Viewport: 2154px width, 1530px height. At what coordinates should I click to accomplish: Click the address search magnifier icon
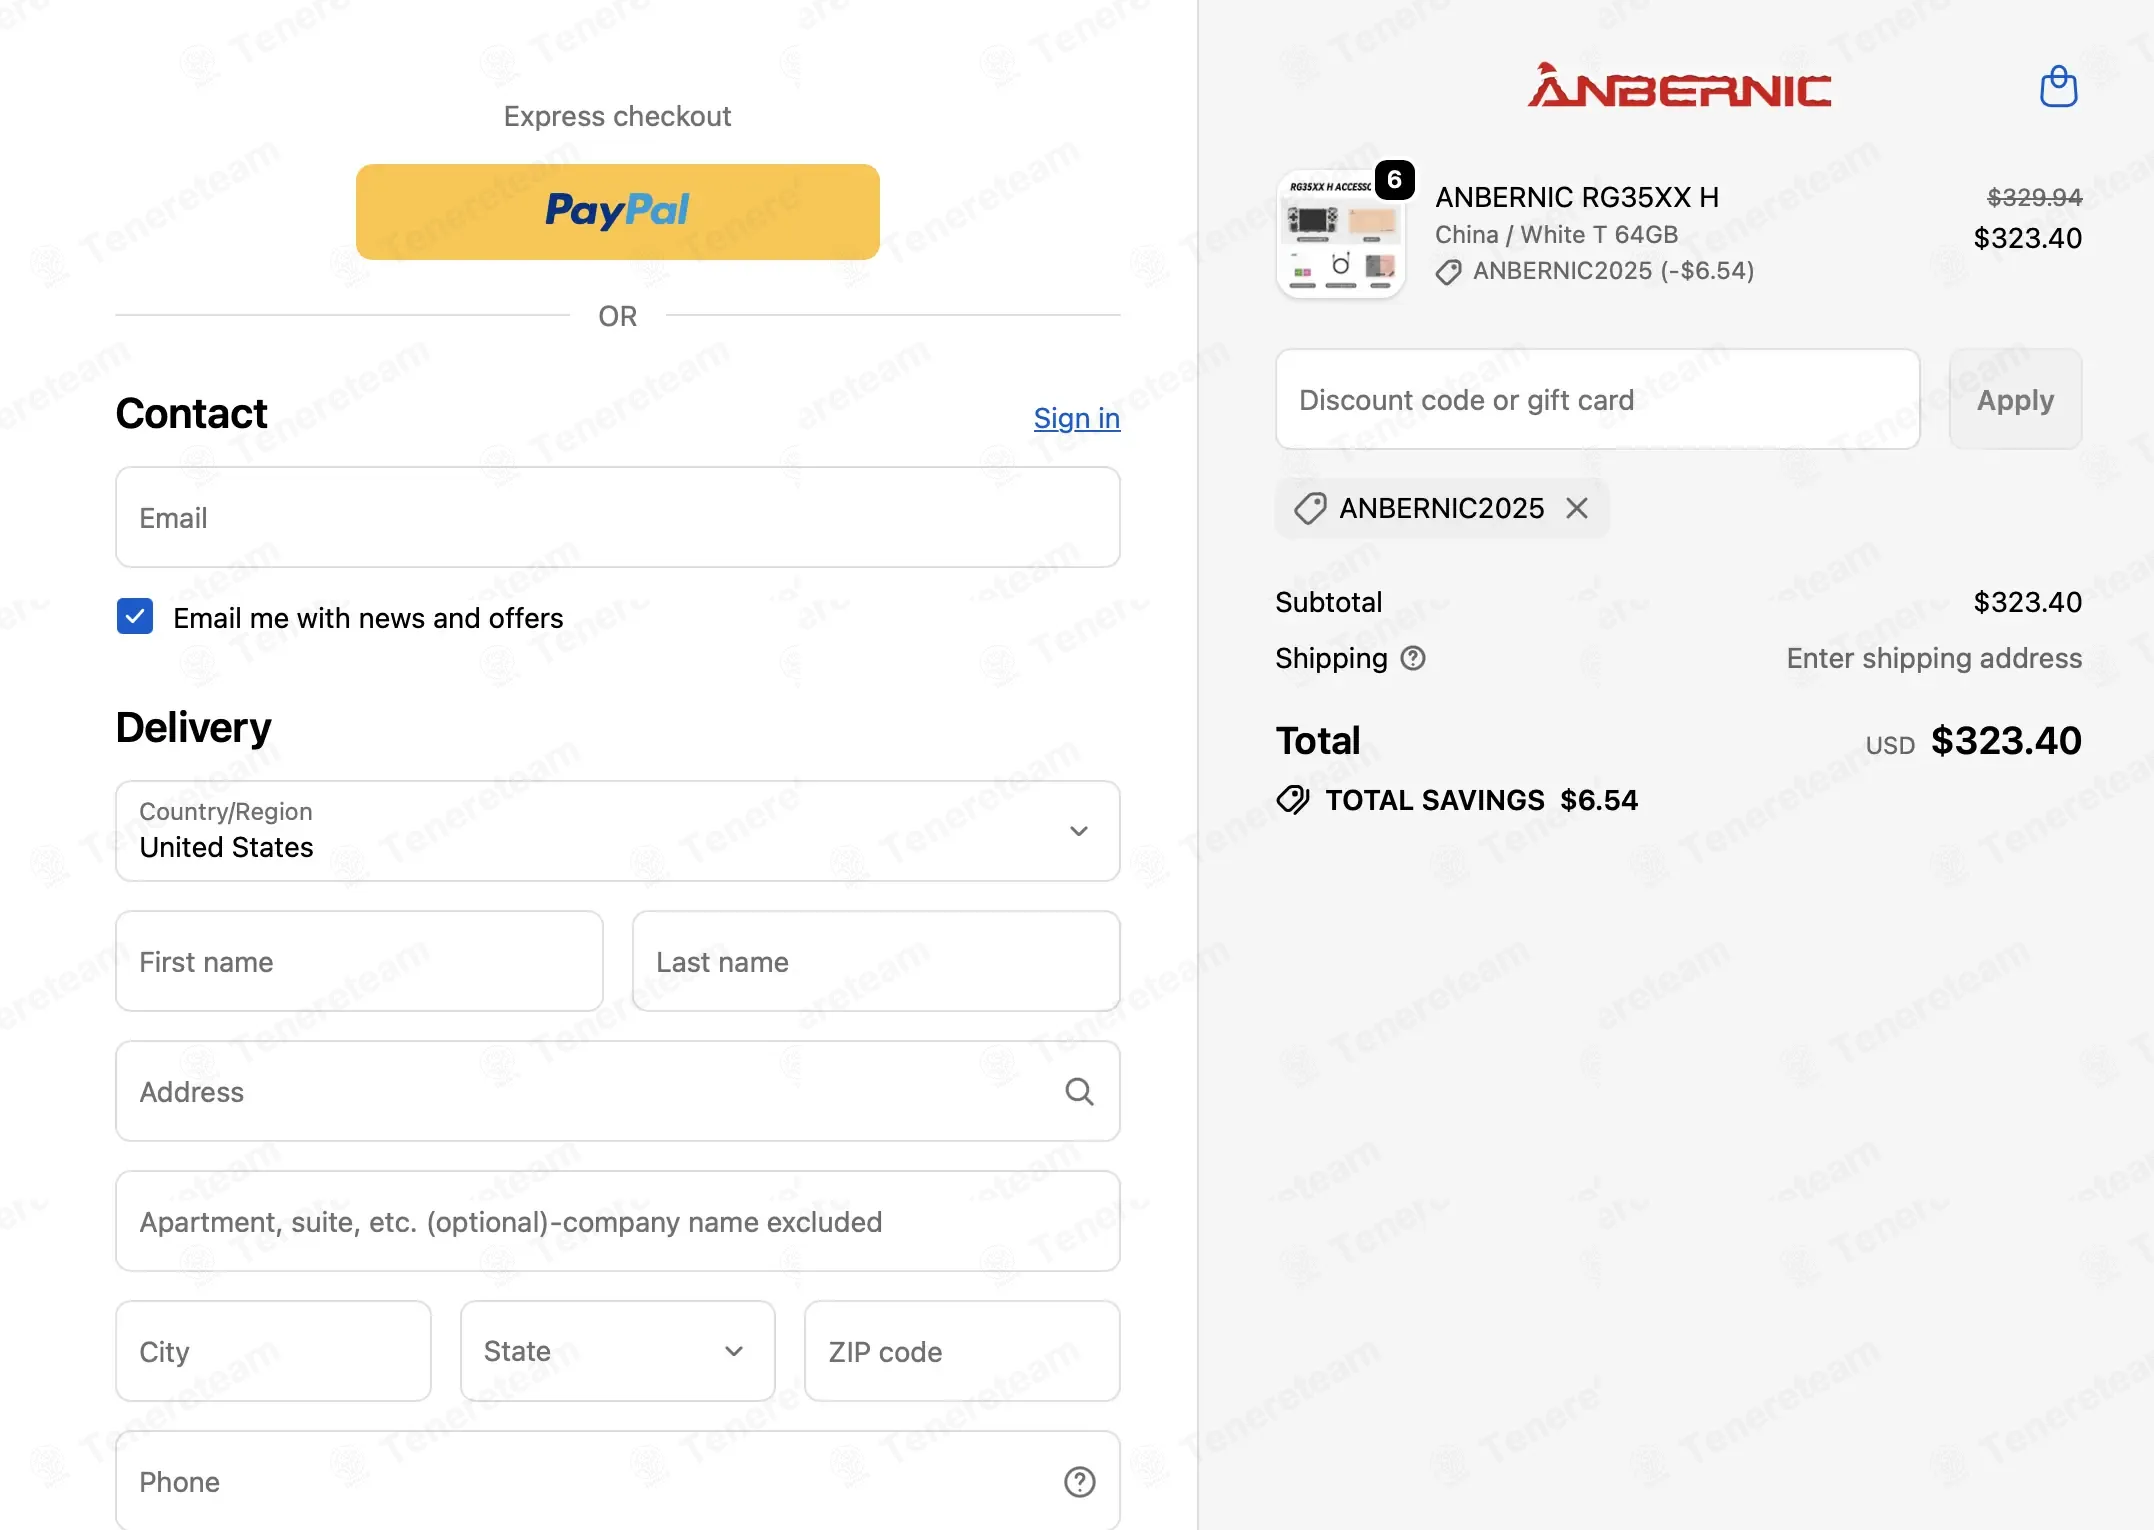point(1079,1091)
